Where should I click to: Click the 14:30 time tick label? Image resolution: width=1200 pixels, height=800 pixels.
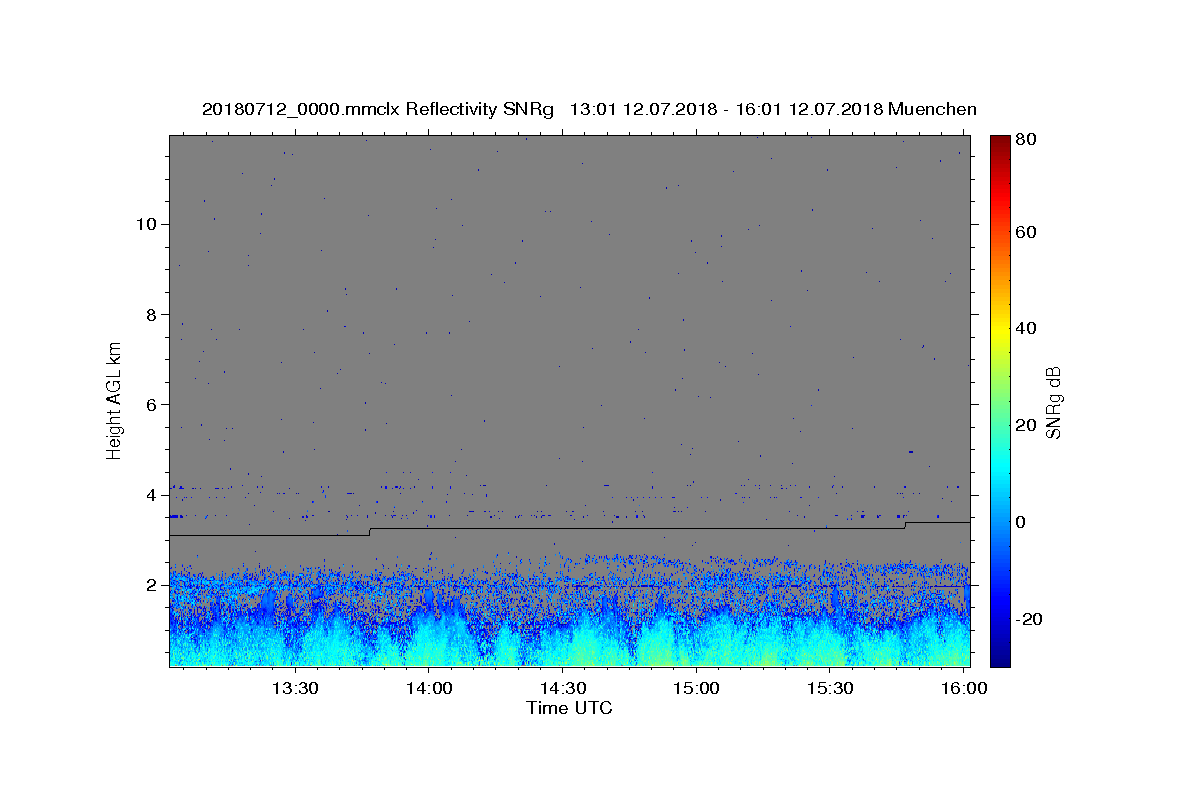(562, 688)
